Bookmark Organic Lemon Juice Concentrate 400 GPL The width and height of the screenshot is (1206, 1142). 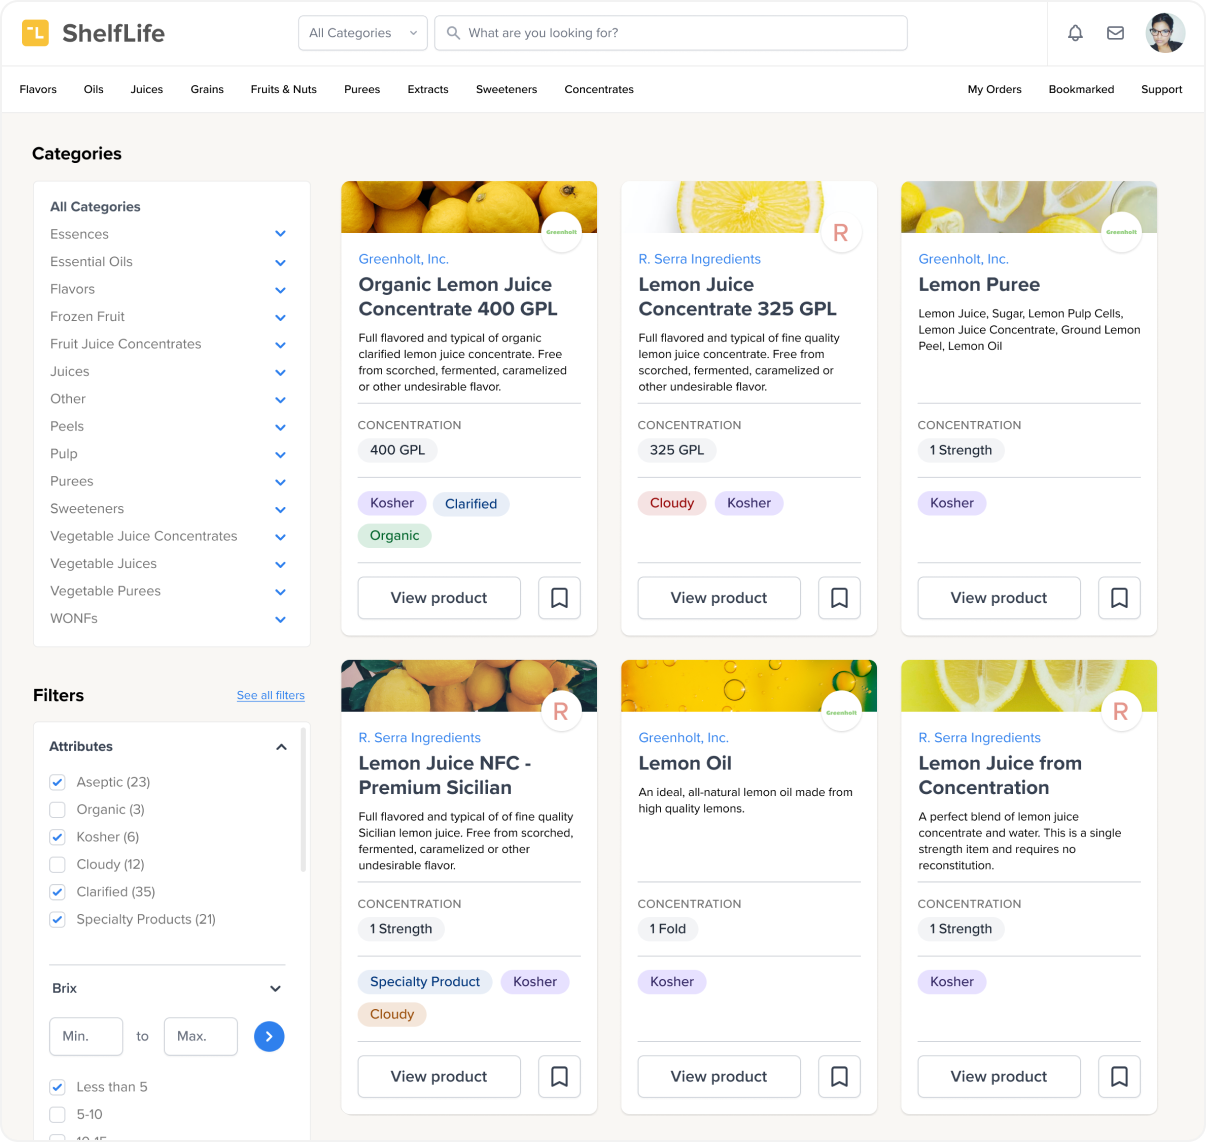click(x=559, y=598)
